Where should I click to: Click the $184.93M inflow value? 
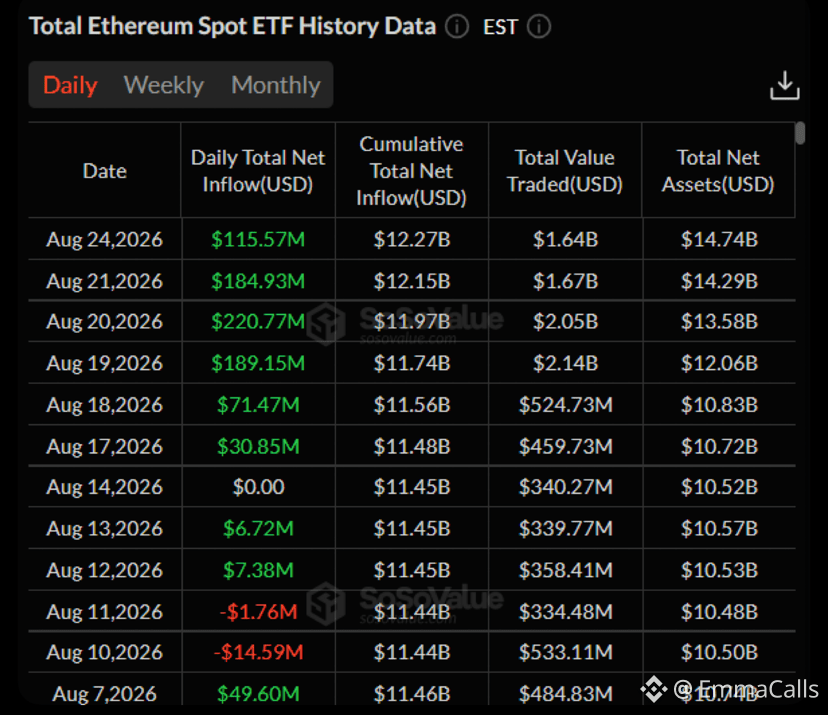258,281
